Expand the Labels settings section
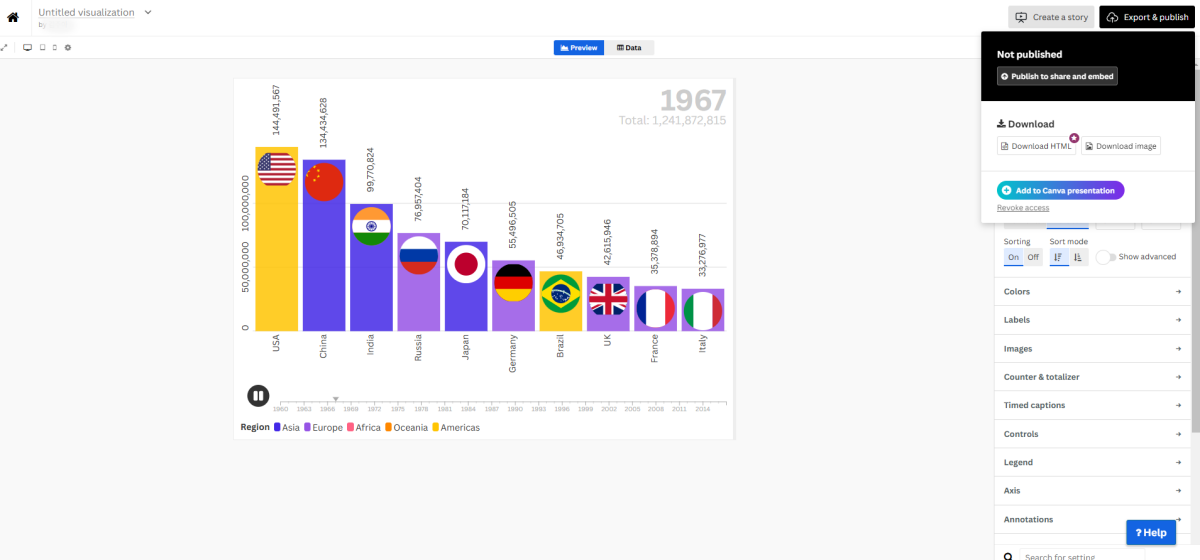The height and width of the screenshot is (560, 1200). point(1093,320)
